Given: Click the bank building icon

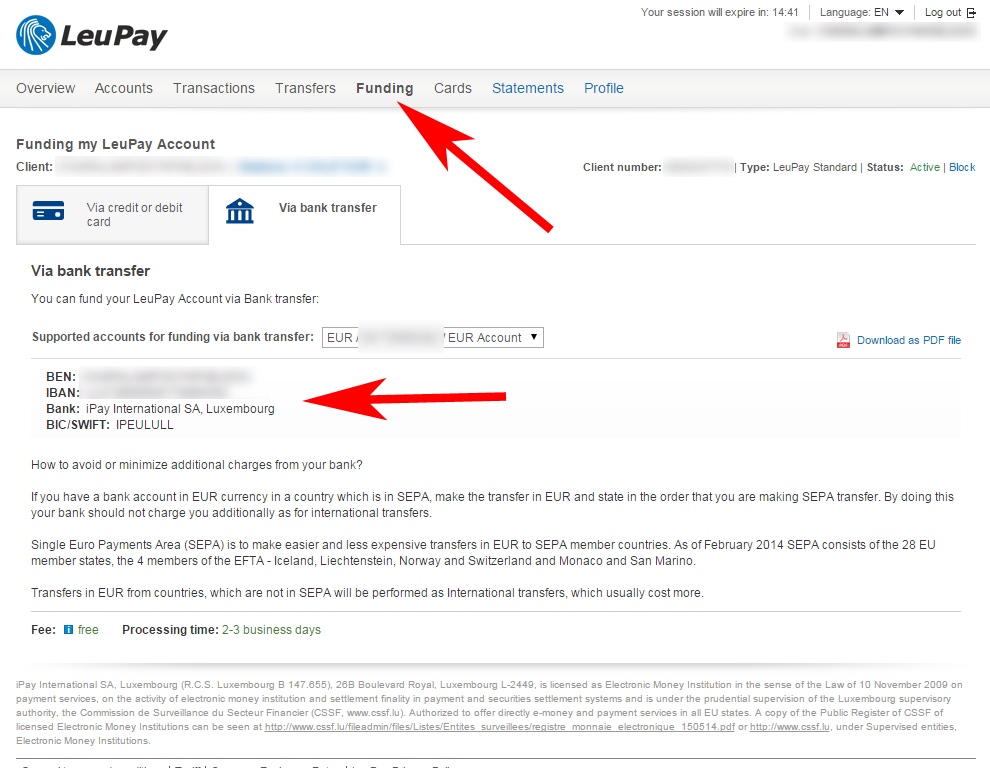Looking at the screenshot, I should coord(240,211).
